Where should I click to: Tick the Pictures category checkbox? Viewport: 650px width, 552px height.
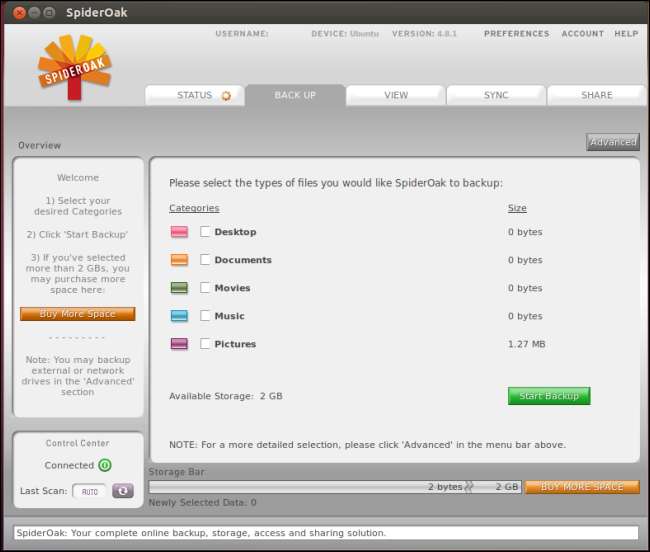pos(205,344)
